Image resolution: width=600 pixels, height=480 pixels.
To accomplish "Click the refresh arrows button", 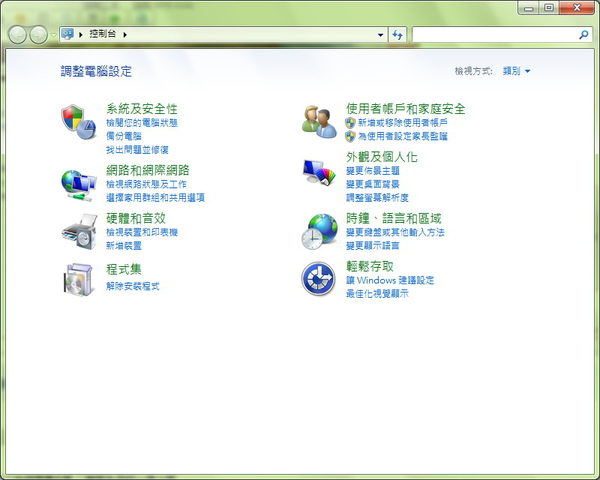I will point(398,35).
